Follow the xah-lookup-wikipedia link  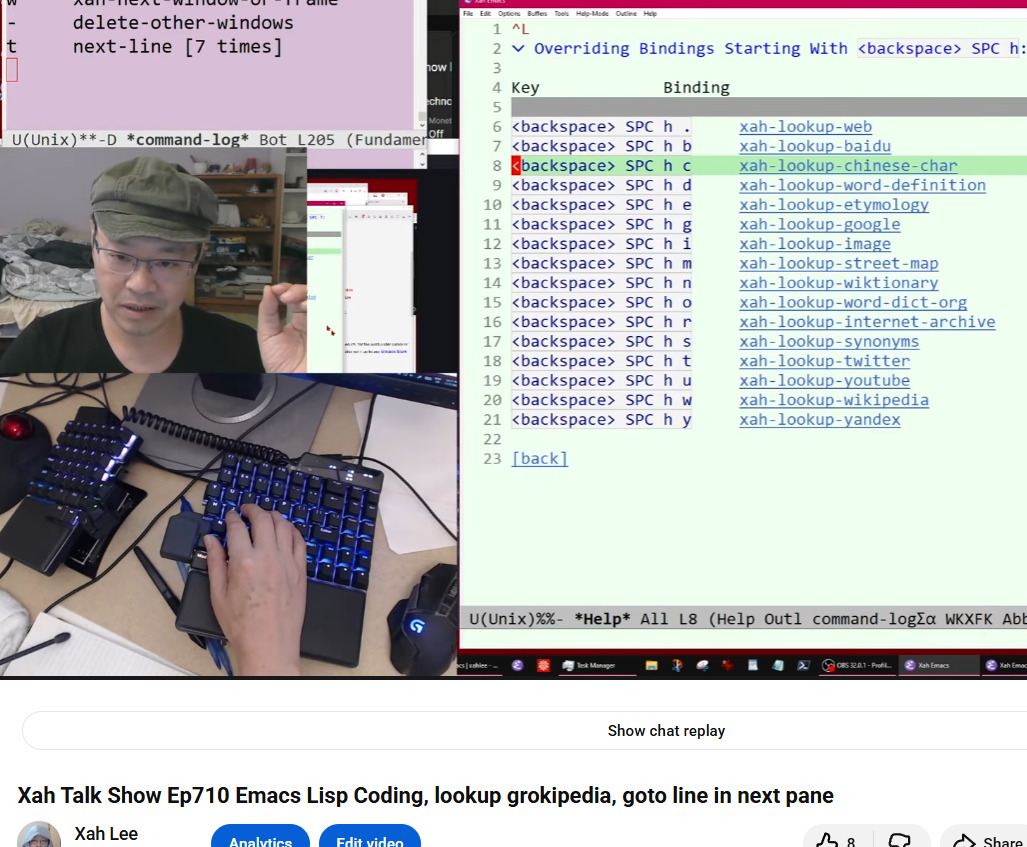(833, 400)
